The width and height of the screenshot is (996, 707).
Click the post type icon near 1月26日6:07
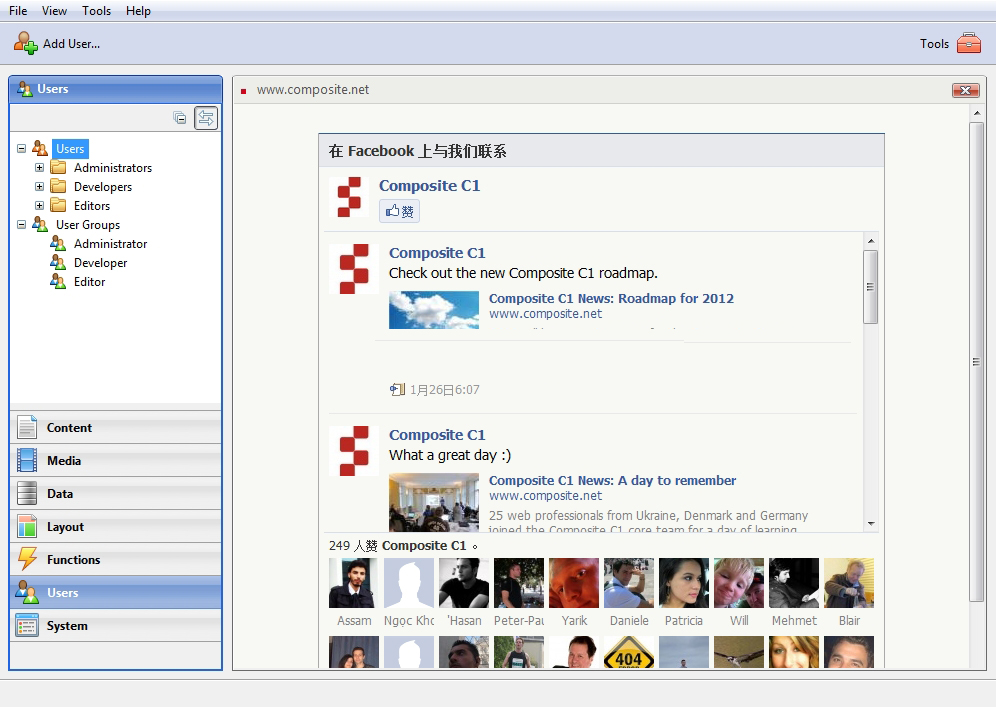pos(397,389)
